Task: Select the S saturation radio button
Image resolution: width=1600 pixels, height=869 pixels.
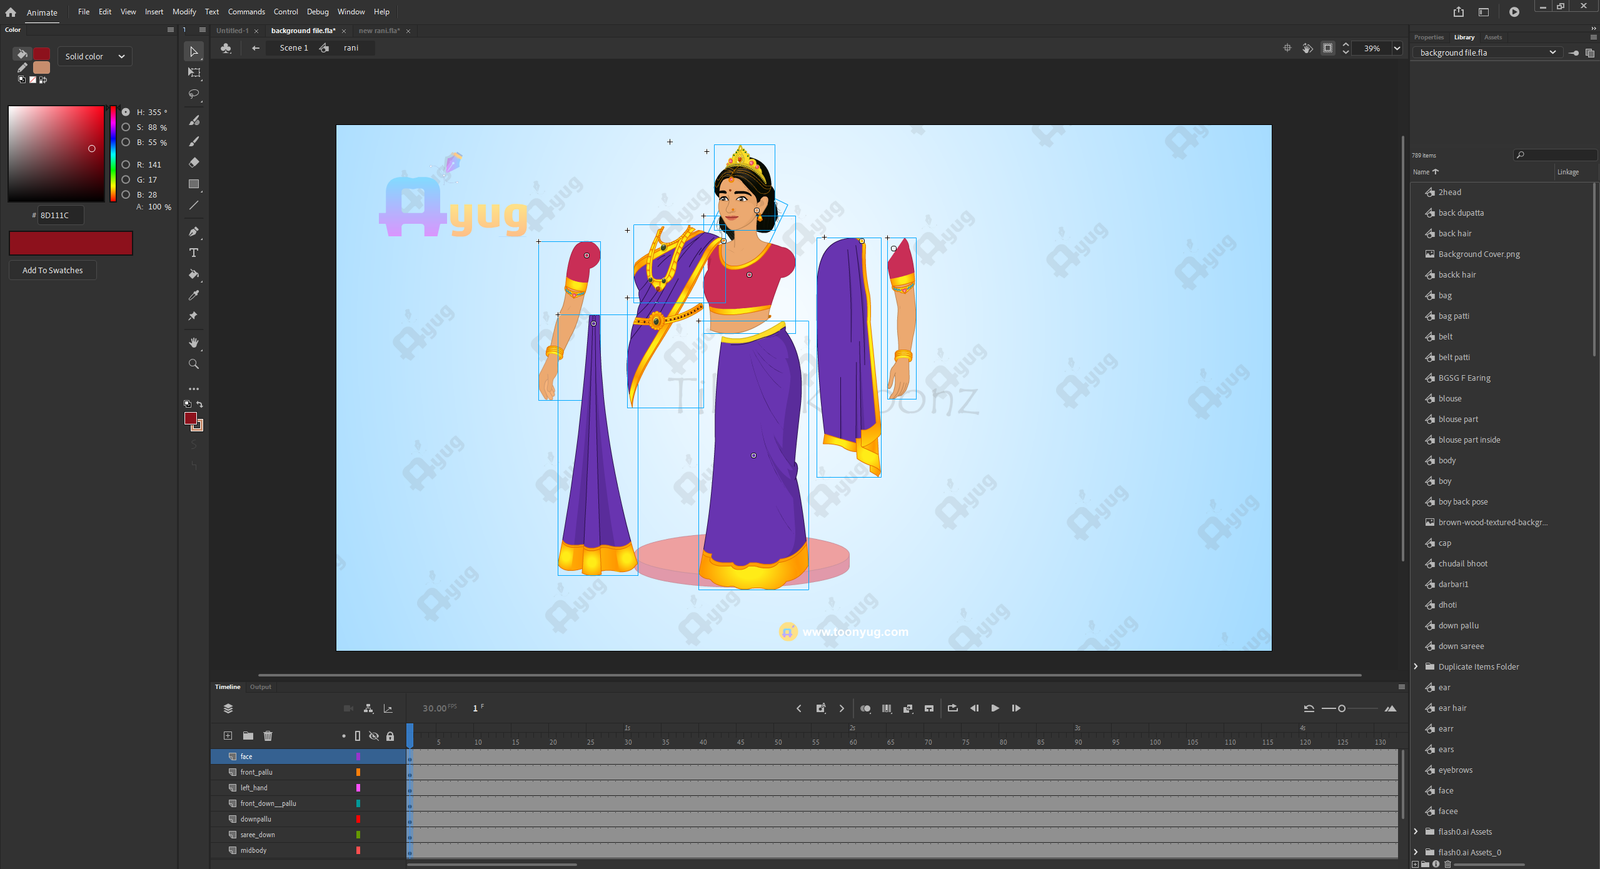Action: (x=126, y=128)
